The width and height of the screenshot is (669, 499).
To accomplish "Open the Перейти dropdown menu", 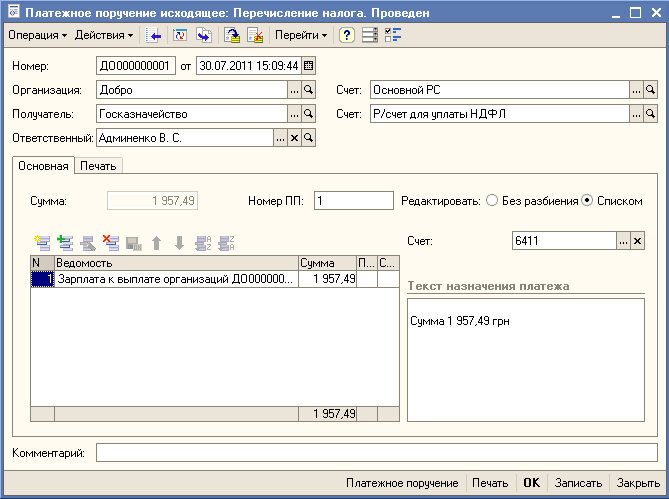I will tap(301, 35).
